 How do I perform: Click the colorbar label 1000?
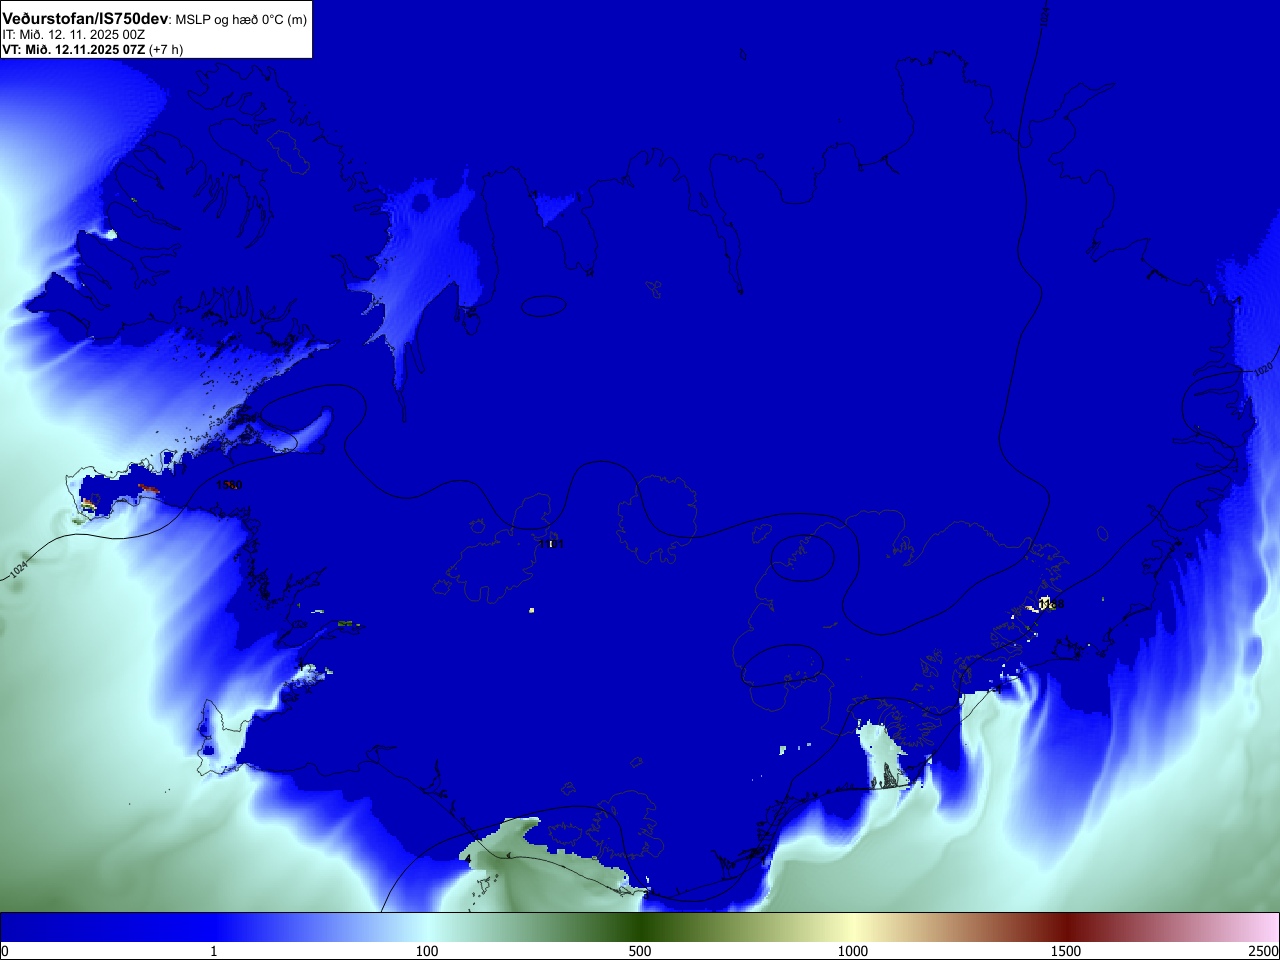point(853,951)
